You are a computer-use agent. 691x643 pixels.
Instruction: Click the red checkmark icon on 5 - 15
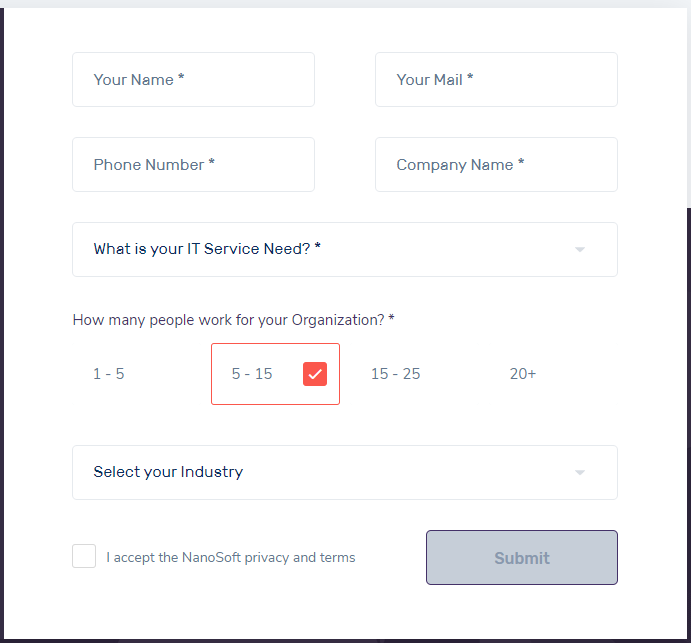tap(315, 374)
